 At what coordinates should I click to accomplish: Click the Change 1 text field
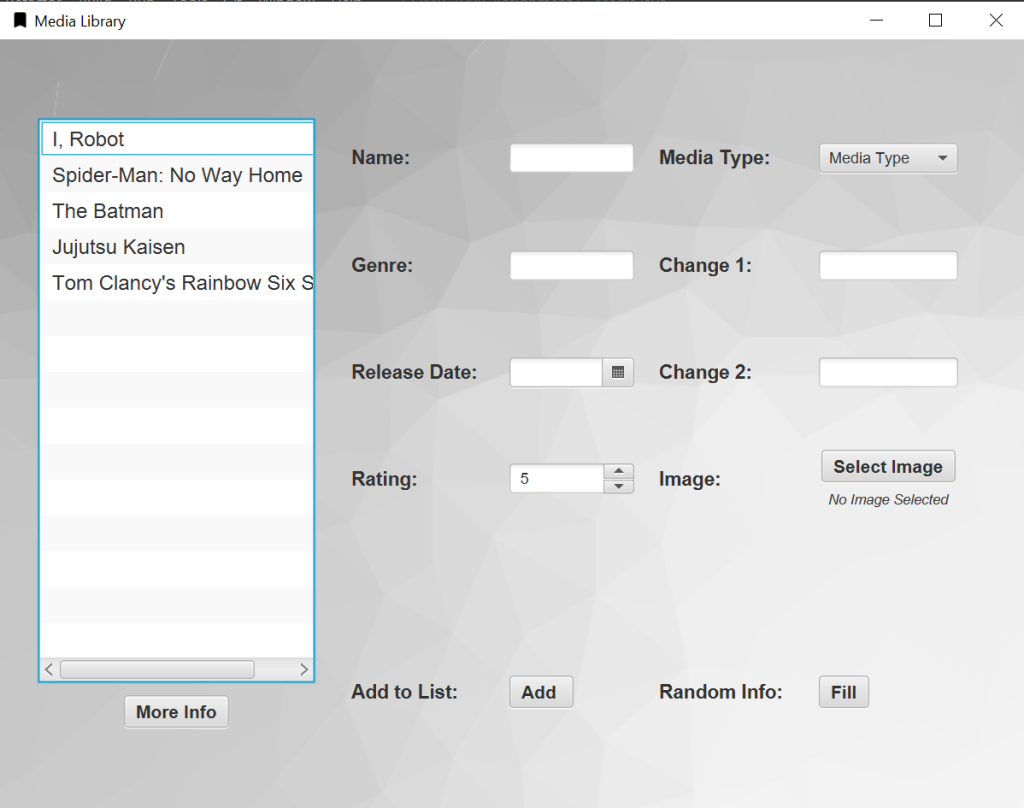(x=887, y=265)
